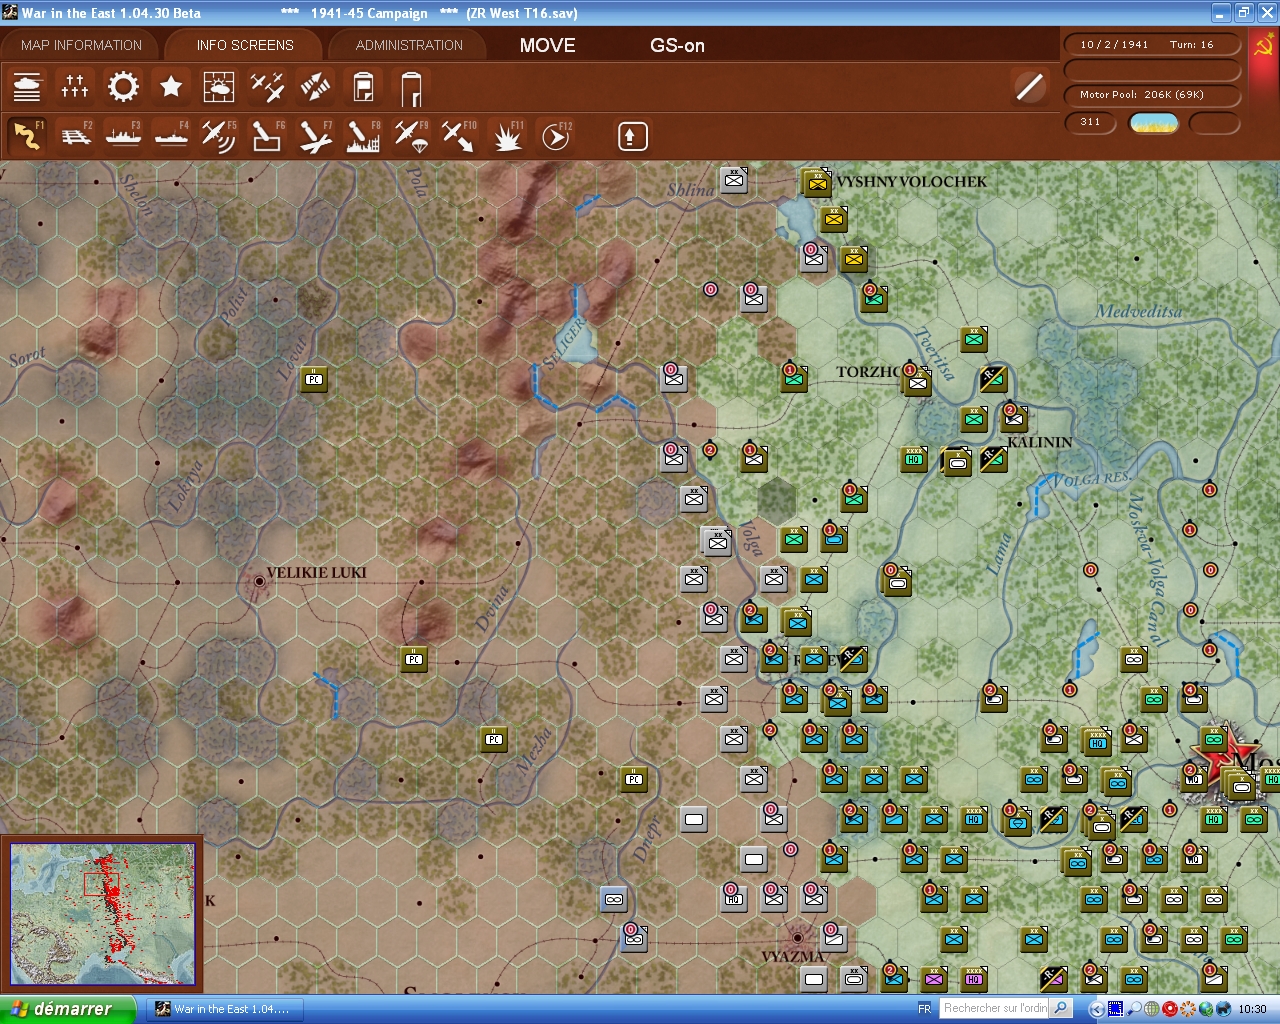Click the Motor Pool 206K readout

tap(1153, 94)
